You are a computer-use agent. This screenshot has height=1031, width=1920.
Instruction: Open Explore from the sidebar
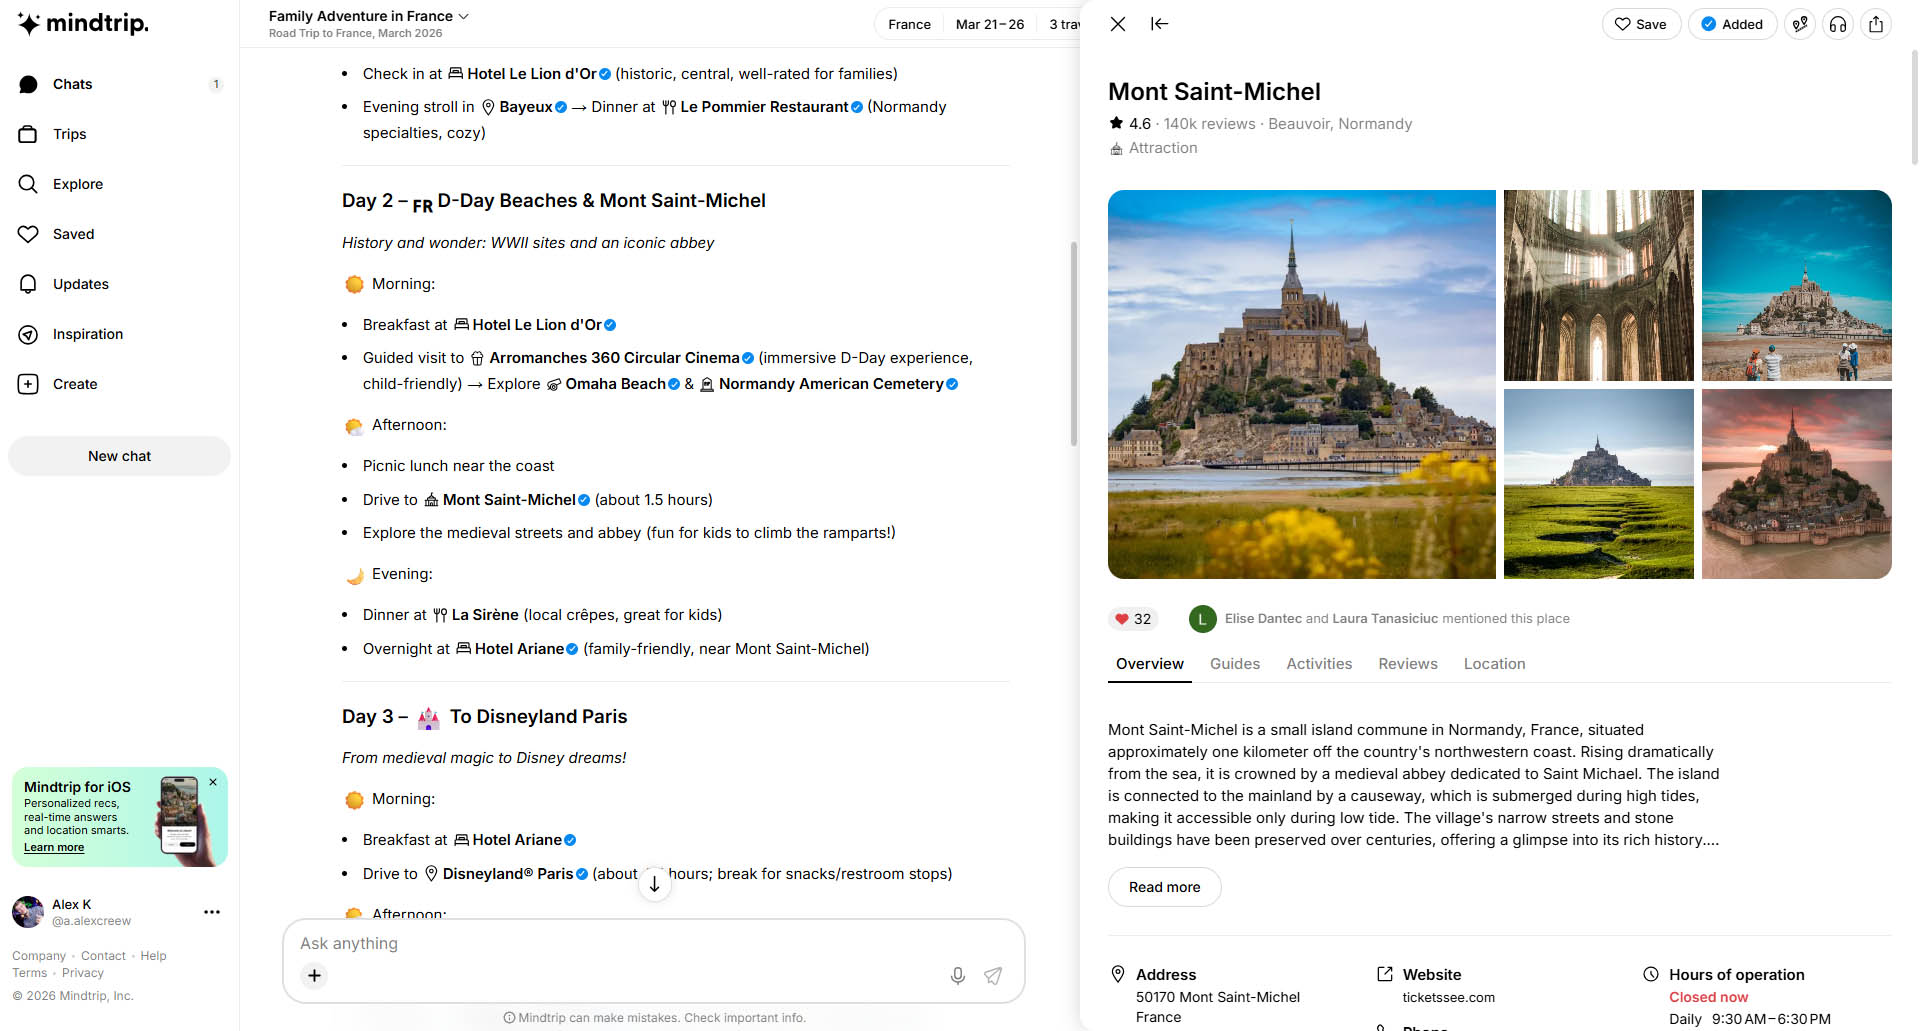click(x=78, y=184)
